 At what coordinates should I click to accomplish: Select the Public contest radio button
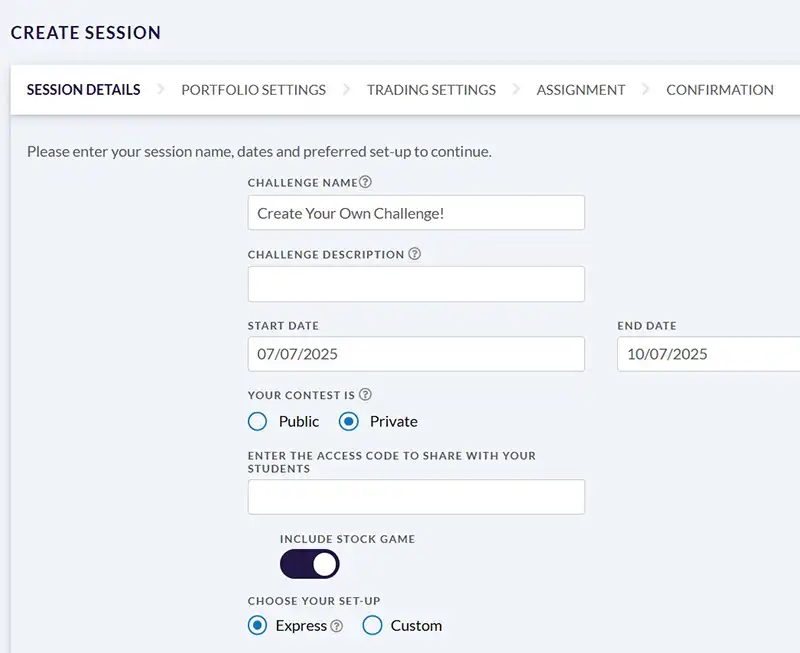click(x=258, y=421)
